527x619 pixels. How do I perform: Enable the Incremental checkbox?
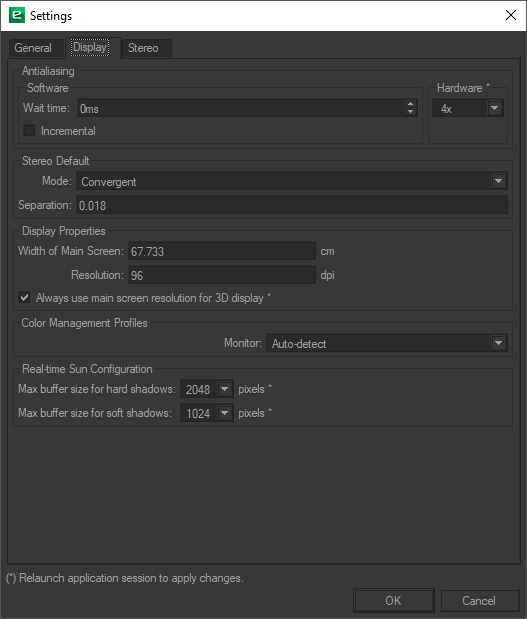29,131
